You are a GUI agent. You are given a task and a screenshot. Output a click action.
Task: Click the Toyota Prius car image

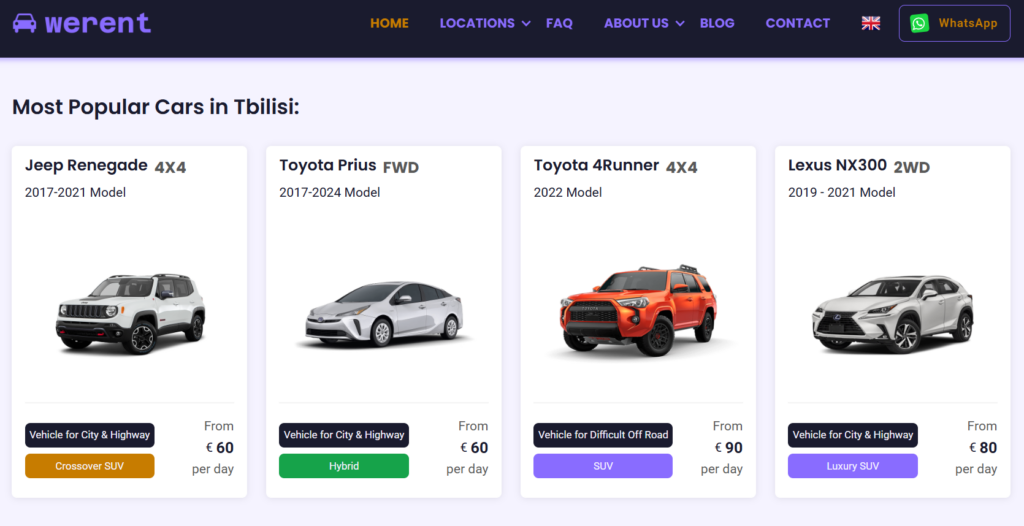click(384, 314)
